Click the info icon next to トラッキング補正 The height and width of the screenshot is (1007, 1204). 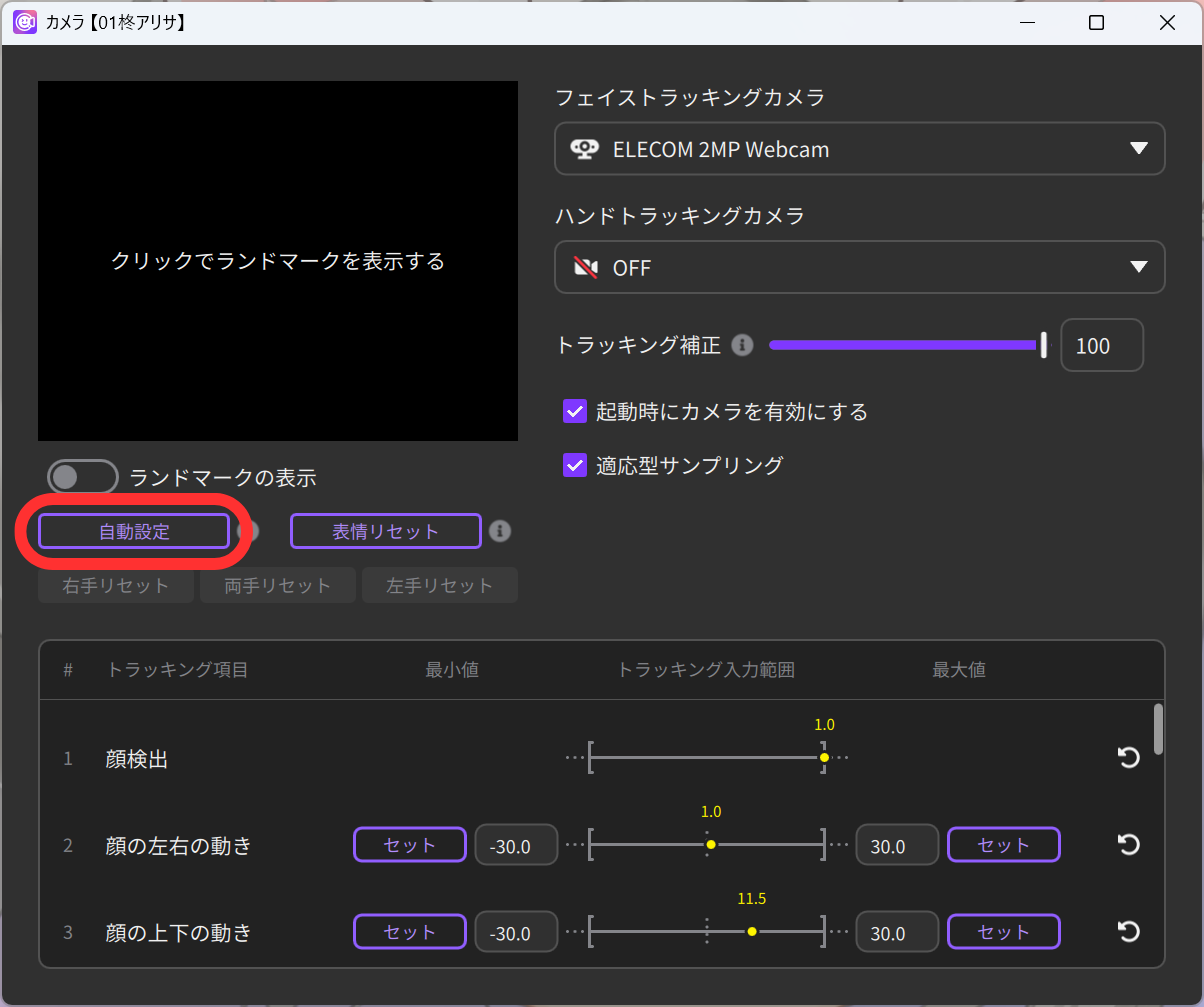[742, 346]
